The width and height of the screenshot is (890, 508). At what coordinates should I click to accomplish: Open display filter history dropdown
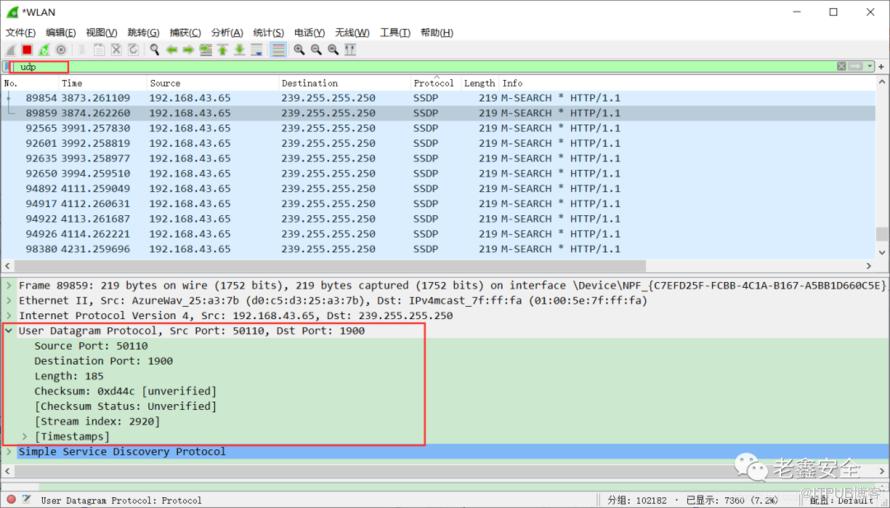(869, 66)
